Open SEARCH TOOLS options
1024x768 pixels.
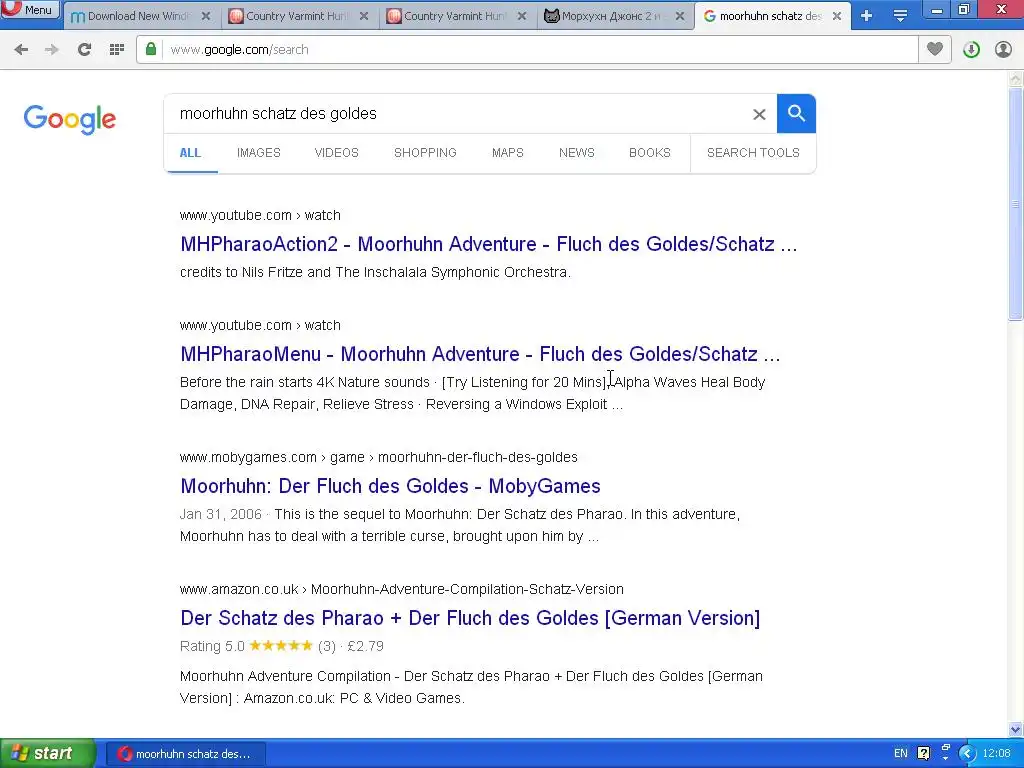(753, 153)
